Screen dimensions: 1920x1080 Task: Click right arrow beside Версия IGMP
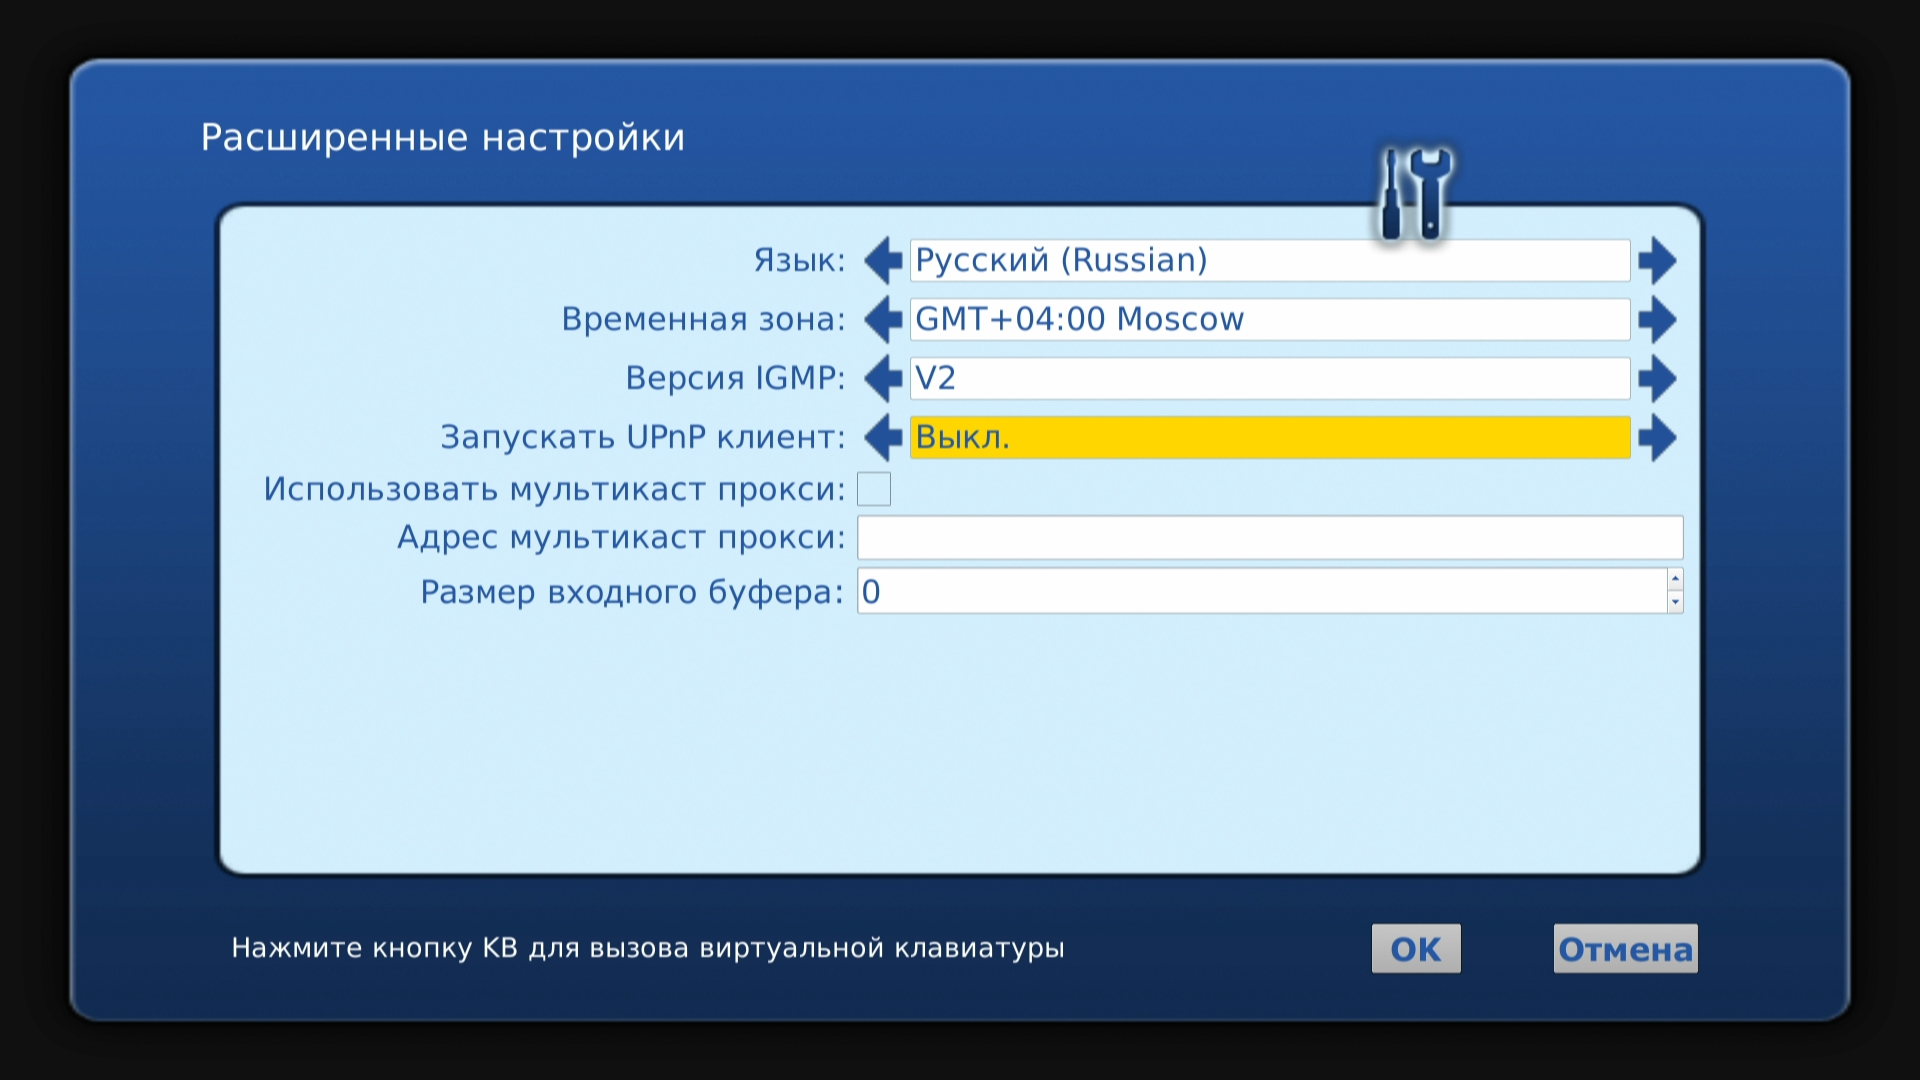(1657, 379)
